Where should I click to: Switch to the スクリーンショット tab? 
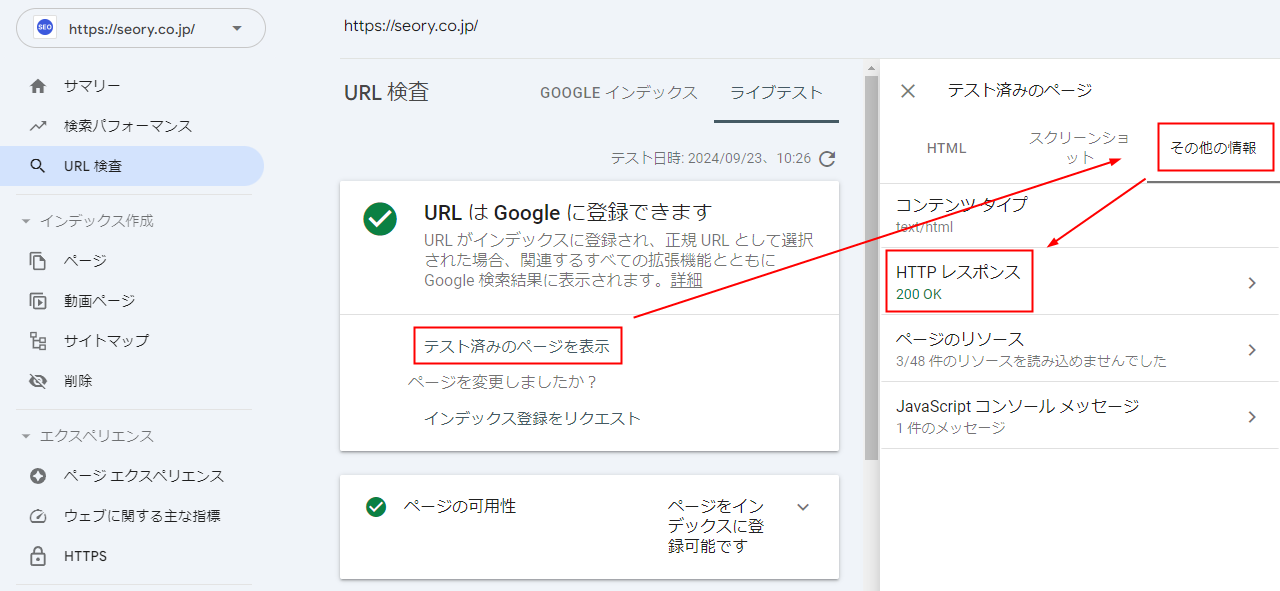click(1080, 148)
